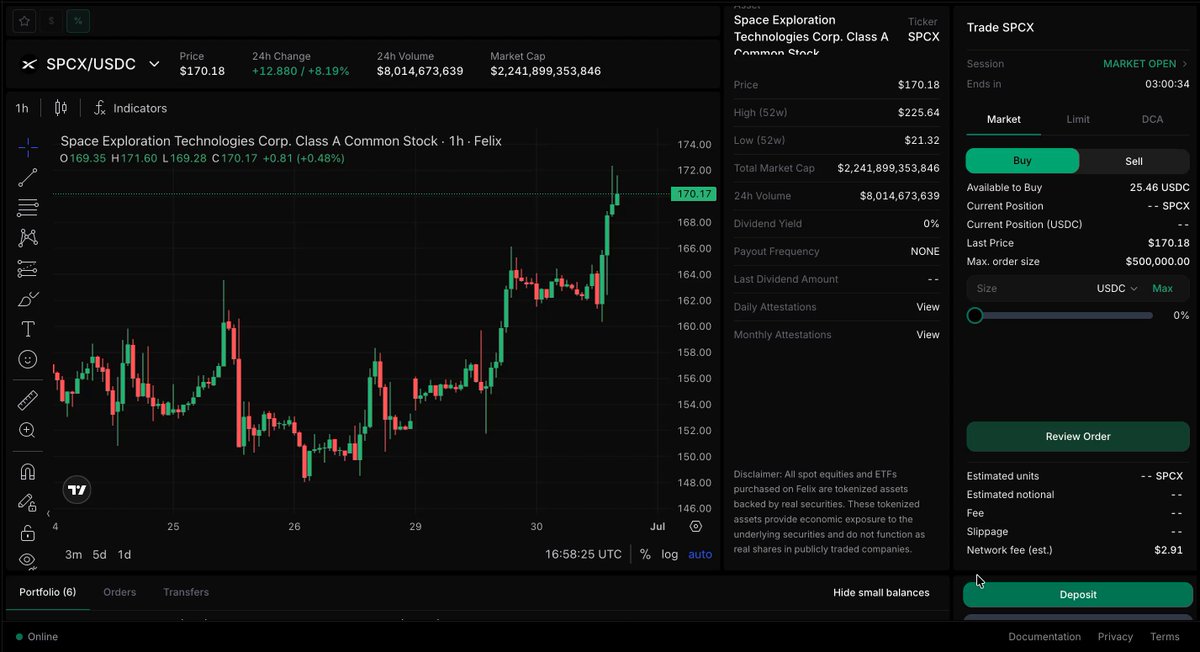
Task: Switch to the Limit order tab
Action: coord(1078,119)
